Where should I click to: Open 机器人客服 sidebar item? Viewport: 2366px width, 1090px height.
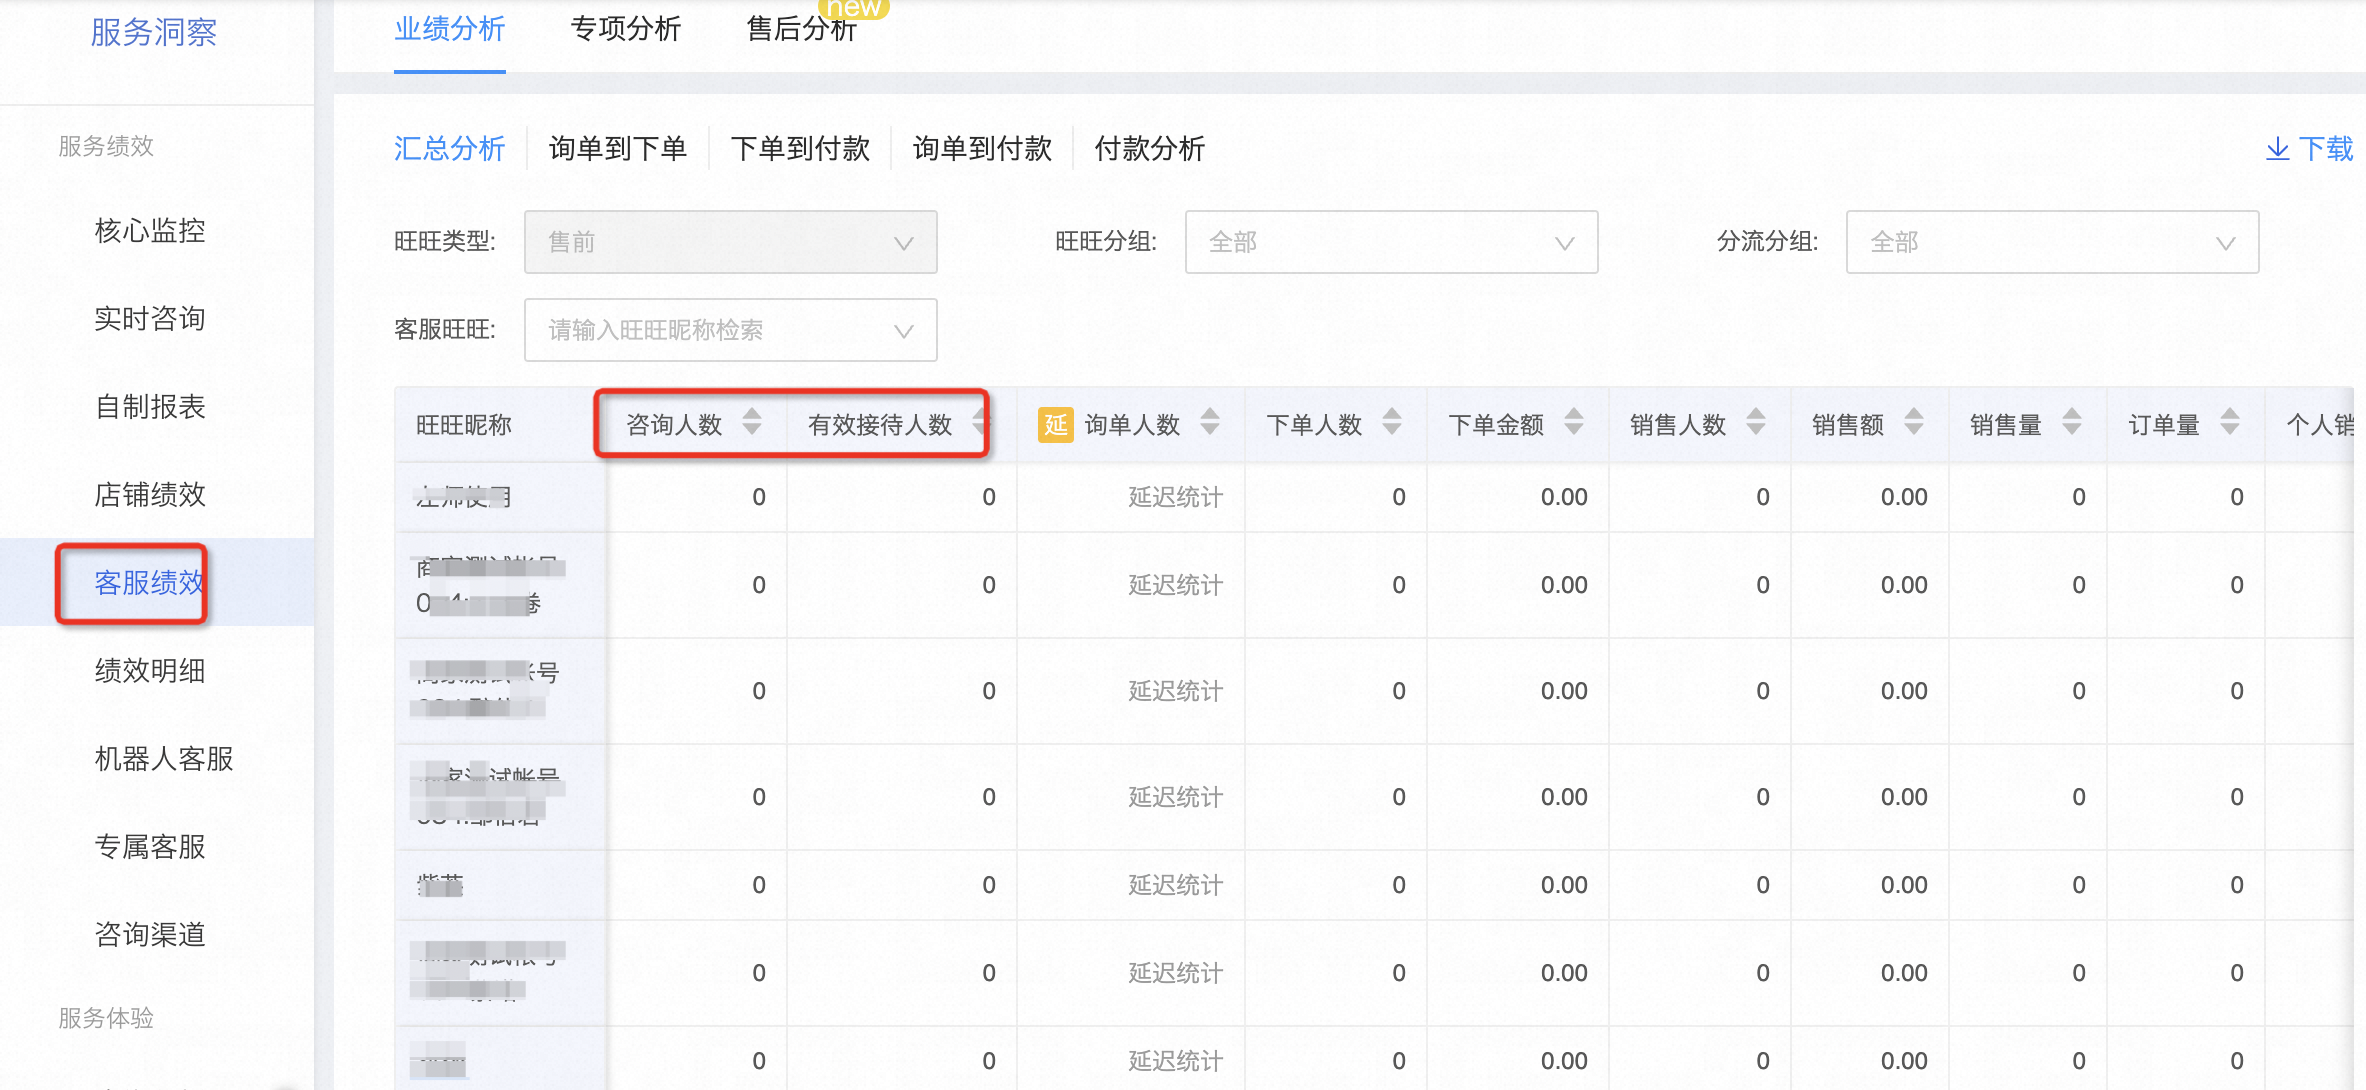click(164, 759)
